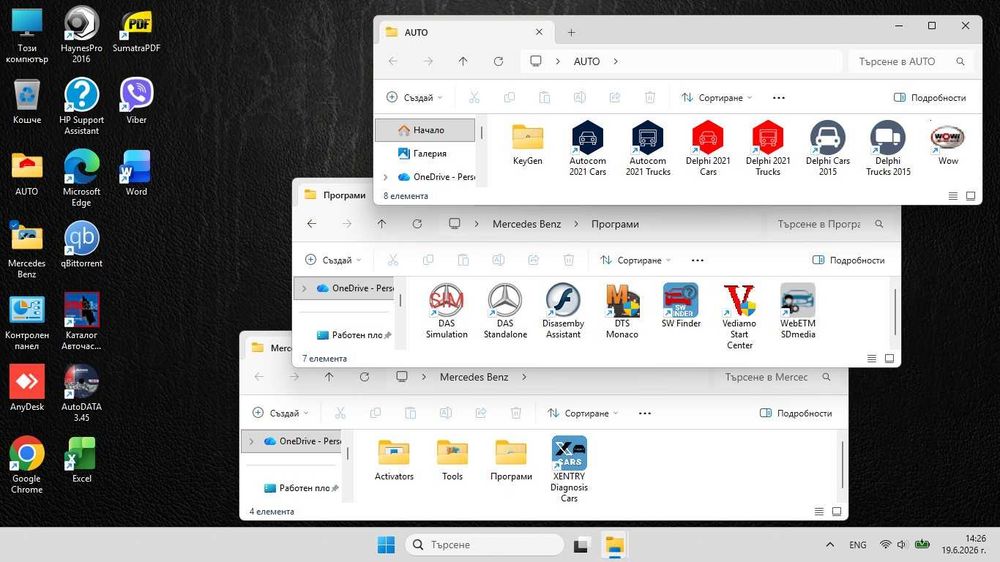The image size is (1000, 562).
Task: Launch qBittorrent from desktop
Action: point(81,244)
